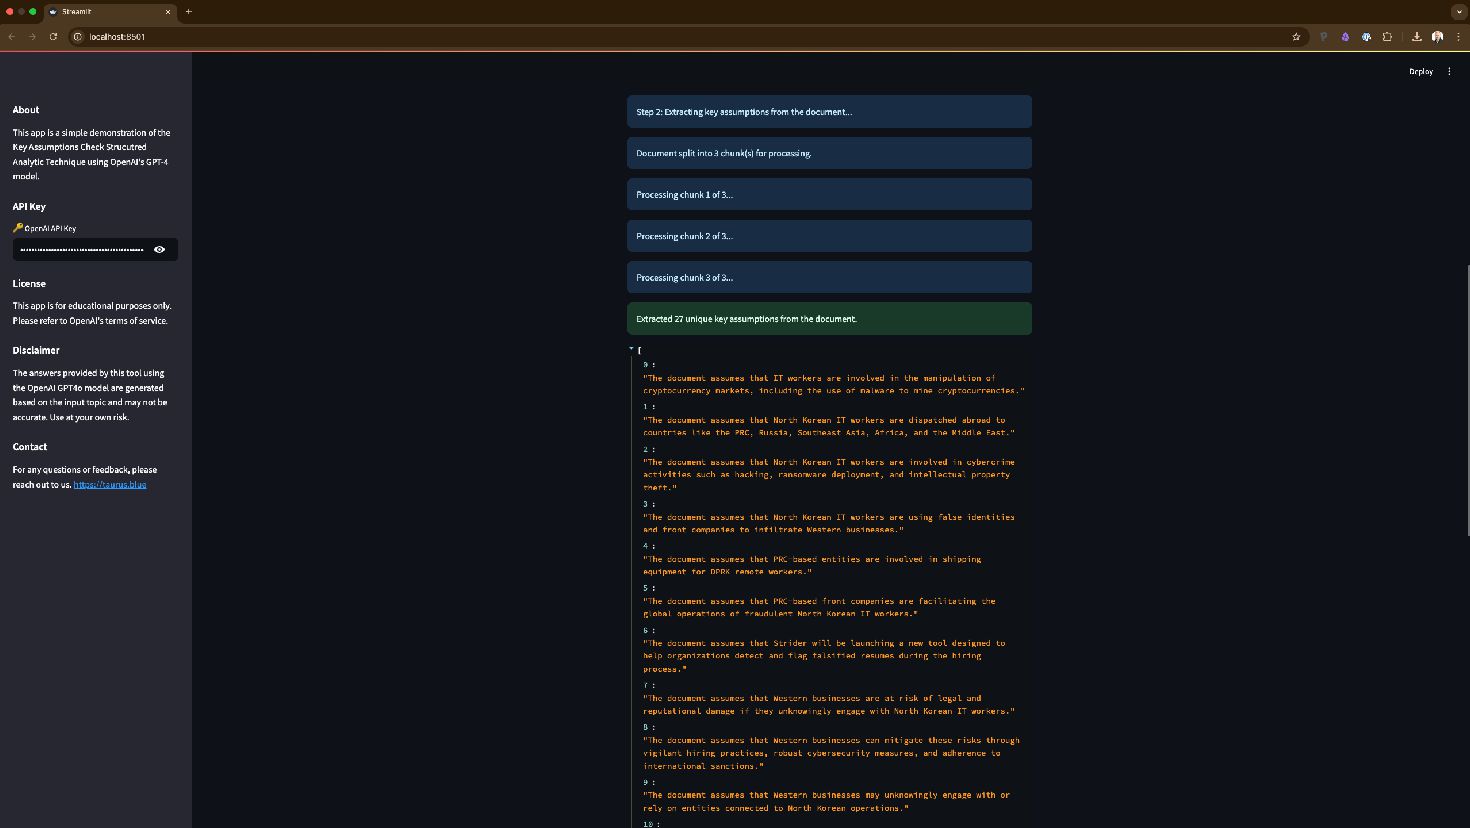Go back using the browser back arrow
This screenshot has height=828, width=1470.
[x=11, y=37]
